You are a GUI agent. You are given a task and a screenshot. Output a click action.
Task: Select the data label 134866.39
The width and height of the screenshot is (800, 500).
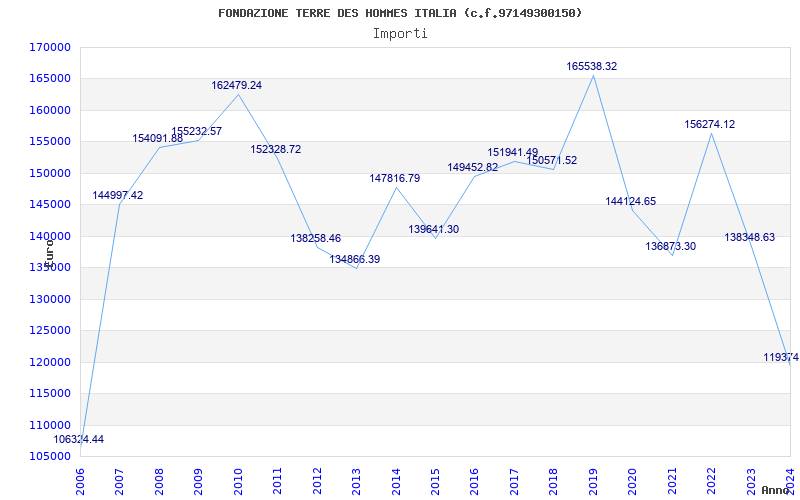355,260
